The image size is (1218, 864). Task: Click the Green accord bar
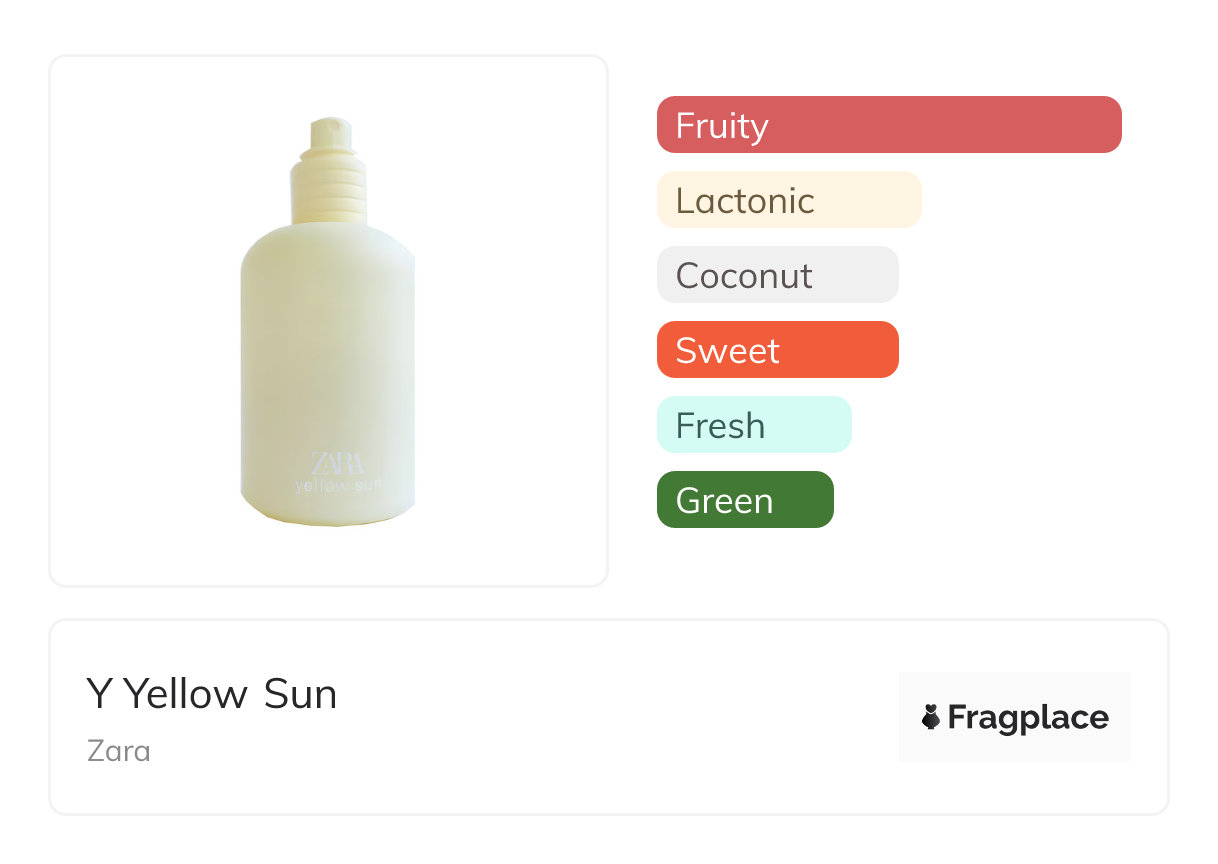[744, 500]
